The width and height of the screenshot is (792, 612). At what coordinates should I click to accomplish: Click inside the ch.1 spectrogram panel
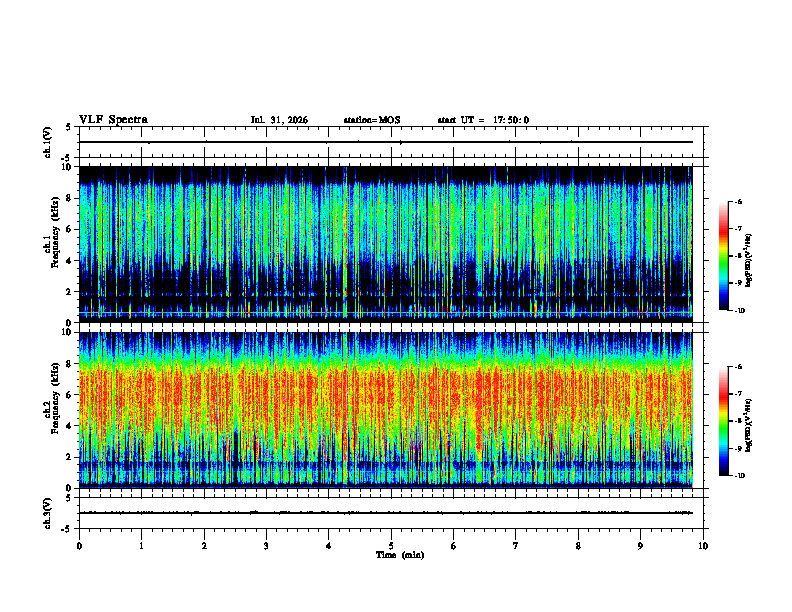tap(386, 244)
